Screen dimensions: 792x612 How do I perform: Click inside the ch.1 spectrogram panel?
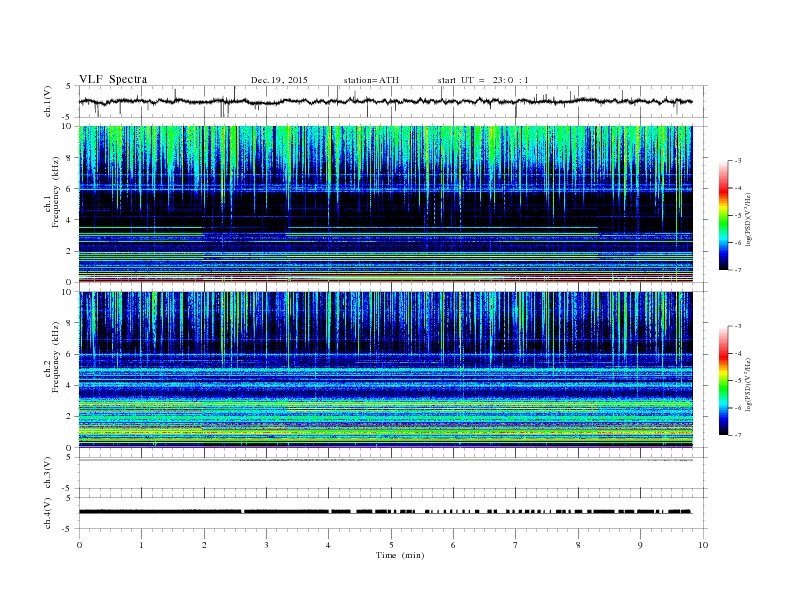[385, 203]
